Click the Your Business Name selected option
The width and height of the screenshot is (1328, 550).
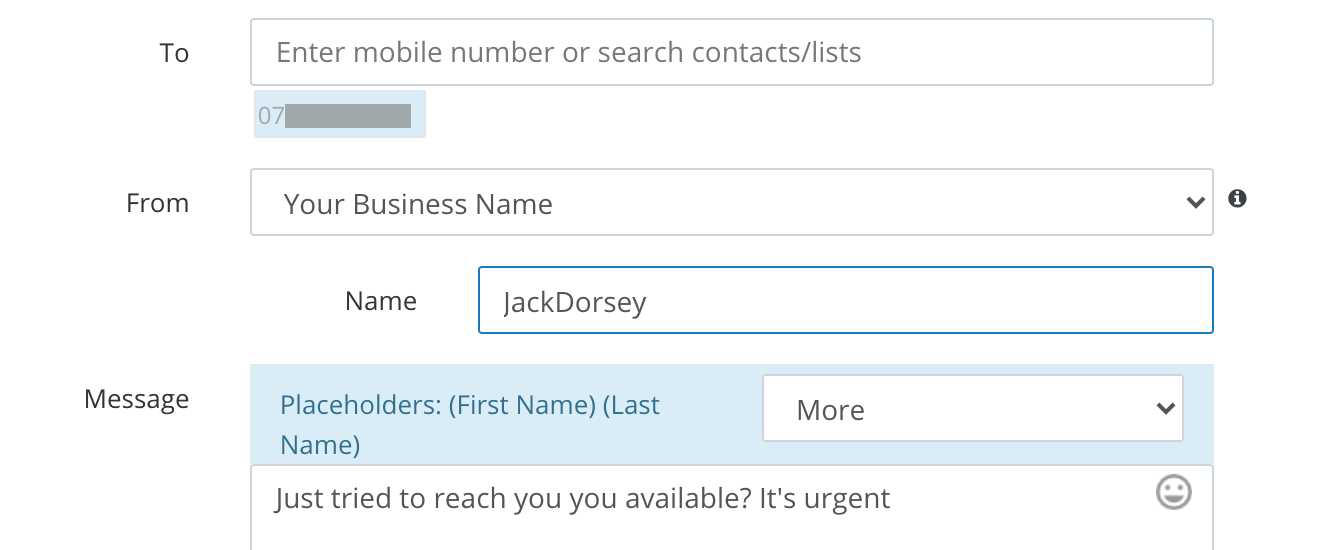(418, 204)
